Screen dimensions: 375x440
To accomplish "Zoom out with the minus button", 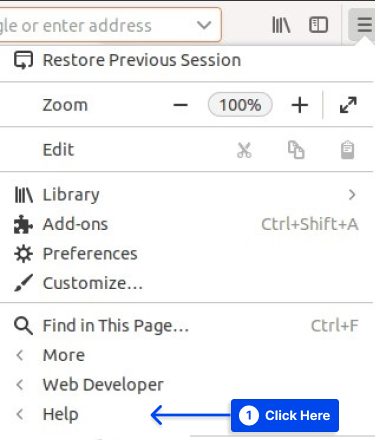I will (180, 105).
